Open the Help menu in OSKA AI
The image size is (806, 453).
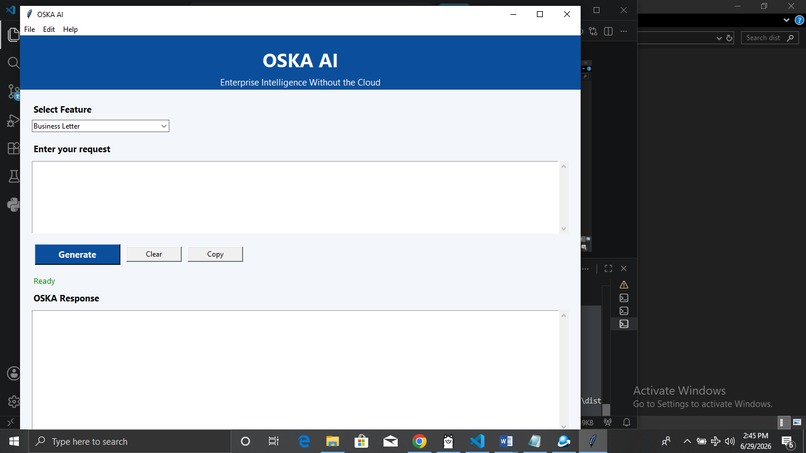pyautogui.click(x=70, y=29)
